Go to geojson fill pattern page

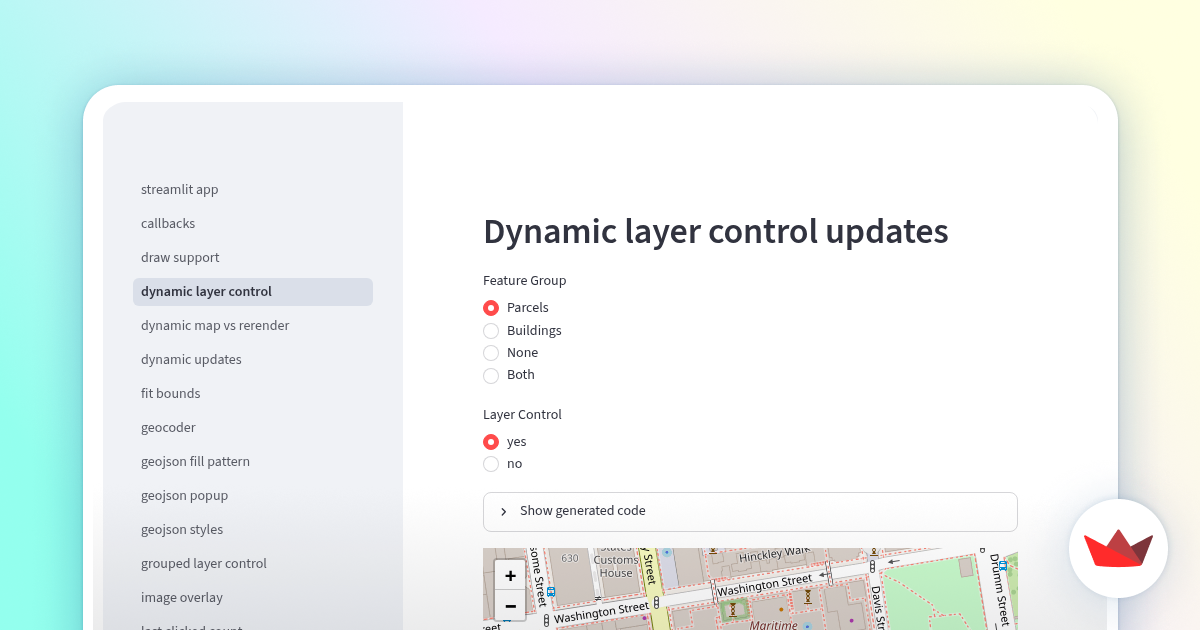coord(253,462)
